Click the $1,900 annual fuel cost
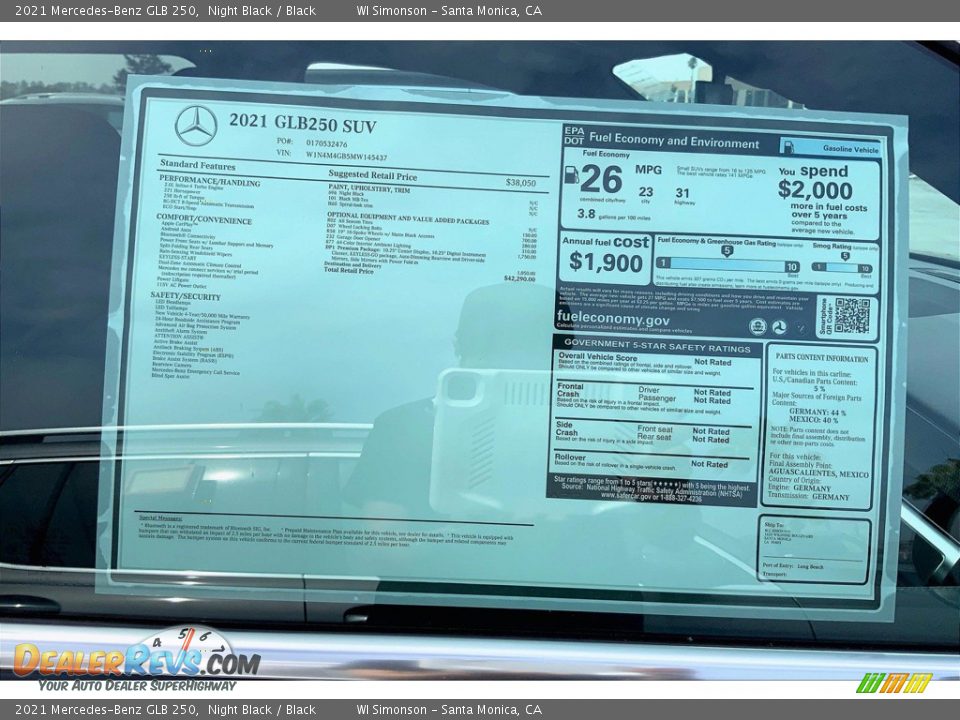 click(x=606, y=262)
